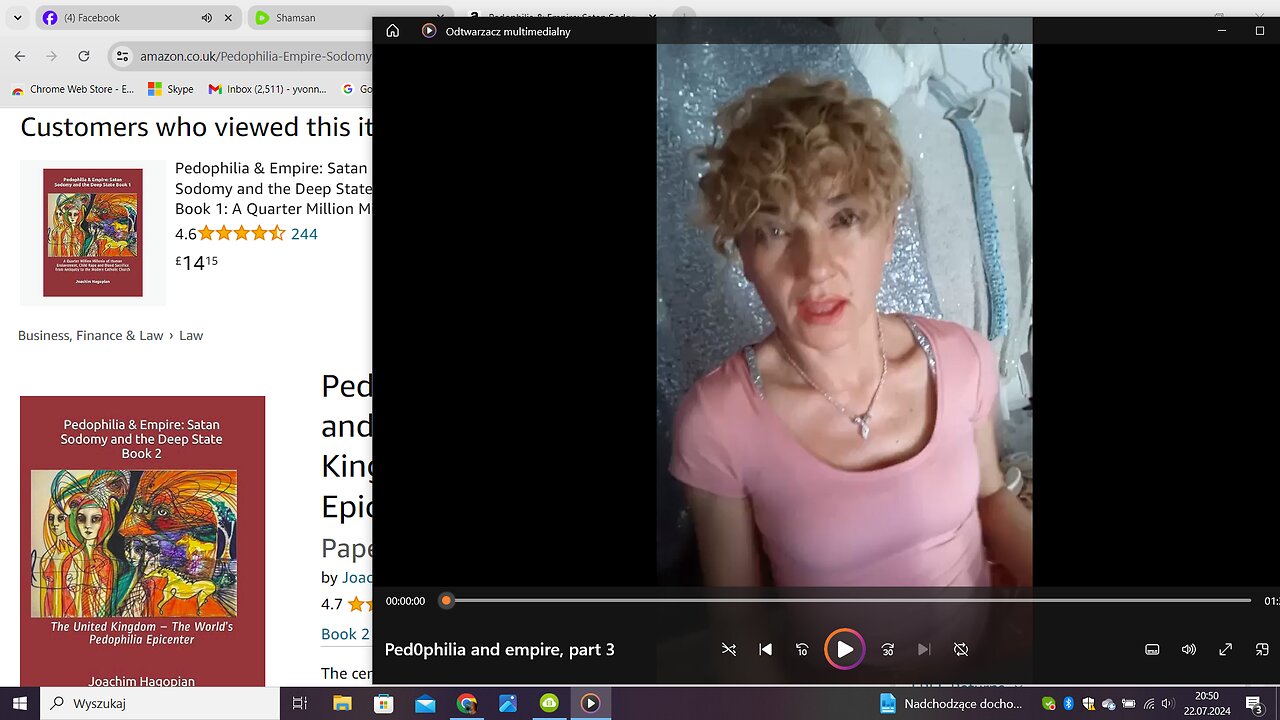Switch to Chrome in the taskbar
1280x720 pixels.
pyautogui.click(x=466, y=703)
